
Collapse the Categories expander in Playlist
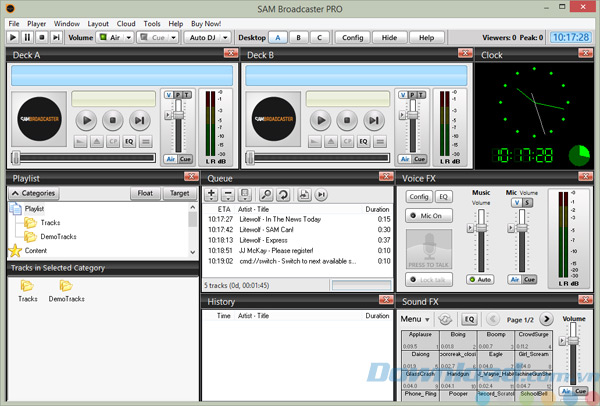[34, 193]
